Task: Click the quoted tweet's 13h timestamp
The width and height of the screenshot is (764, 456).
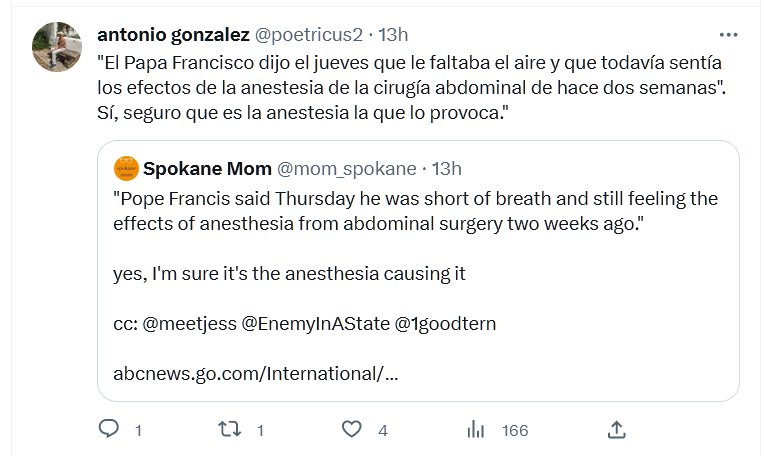Action: [x=445, y=167]
